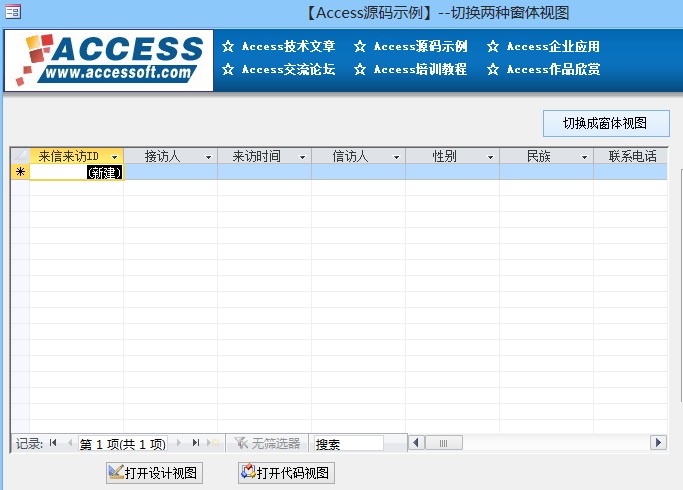The image size is (683, 490).
Task: Go to the first record
Action: (53, 443)
